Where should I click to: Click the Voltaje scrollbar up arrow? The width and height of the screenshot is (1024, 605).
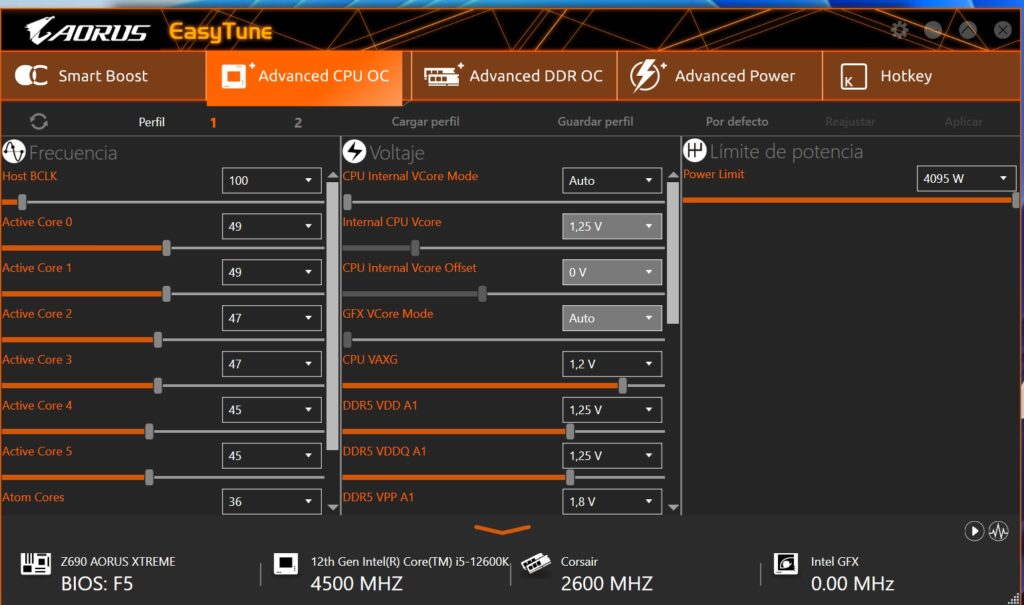pyautogui.click(x=673, y=175)
